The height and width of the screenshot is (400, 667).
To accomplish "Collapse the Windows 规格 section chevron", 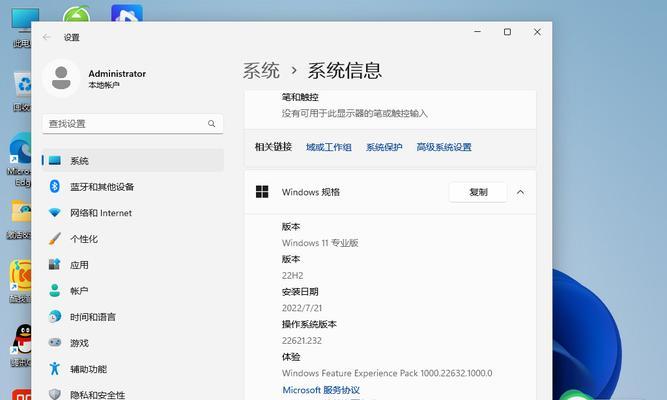I will 520,192.
